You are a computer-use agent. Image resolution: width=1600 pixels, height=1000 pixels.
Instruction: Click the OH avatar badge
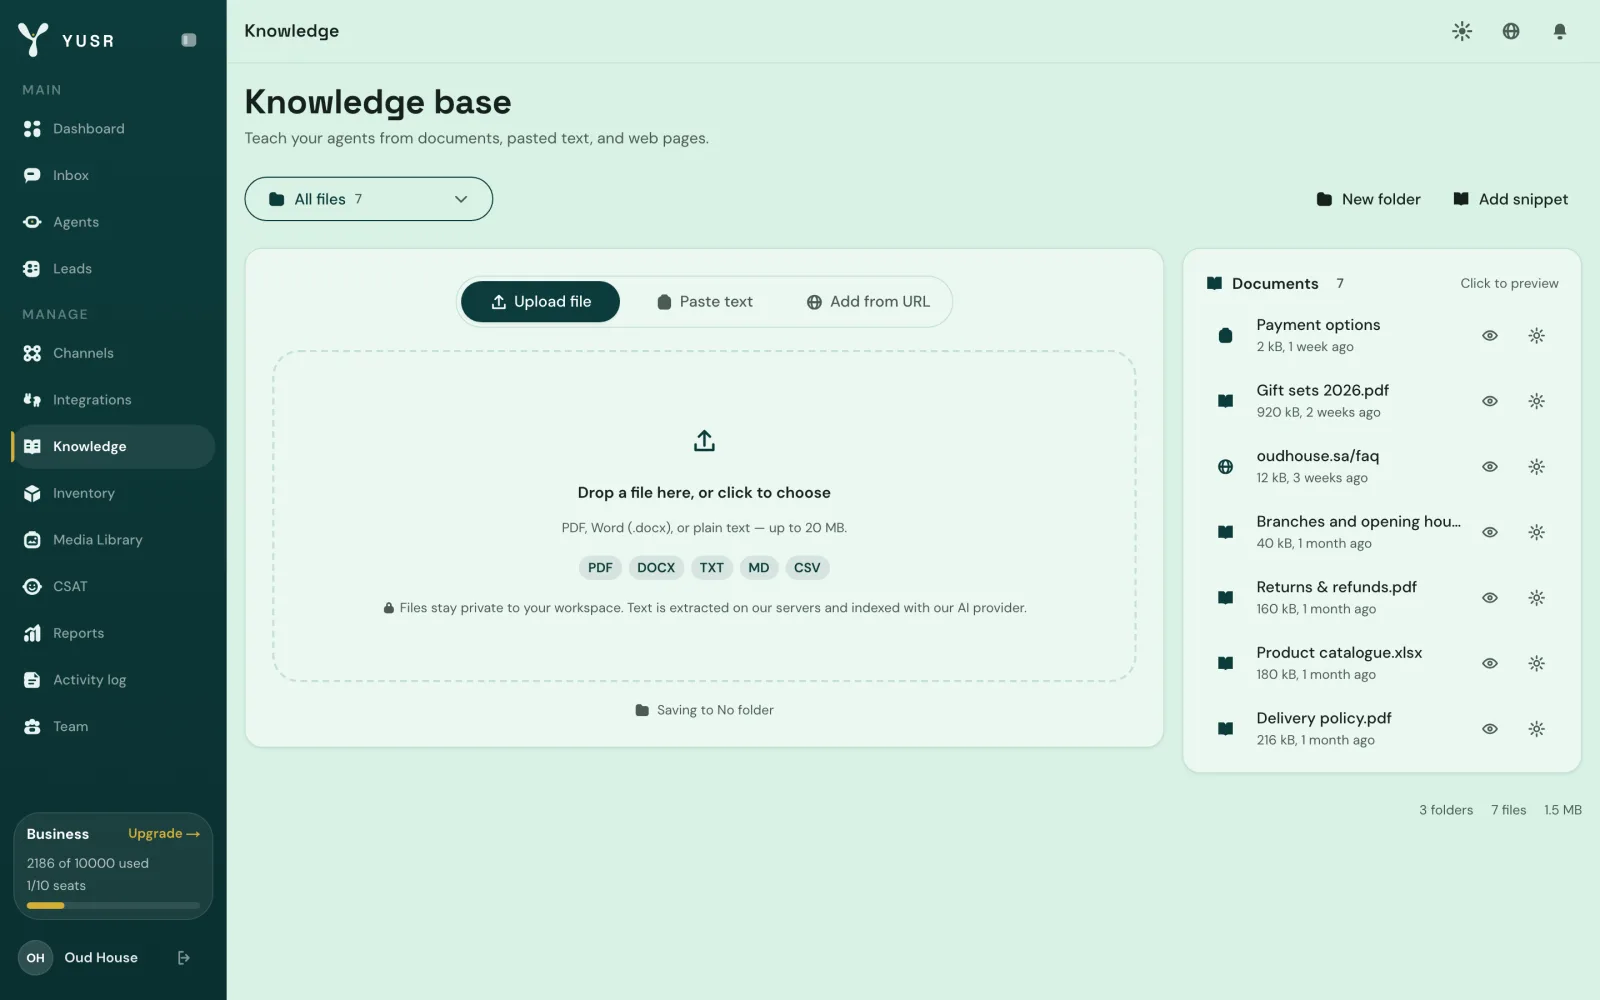(35, 958)
